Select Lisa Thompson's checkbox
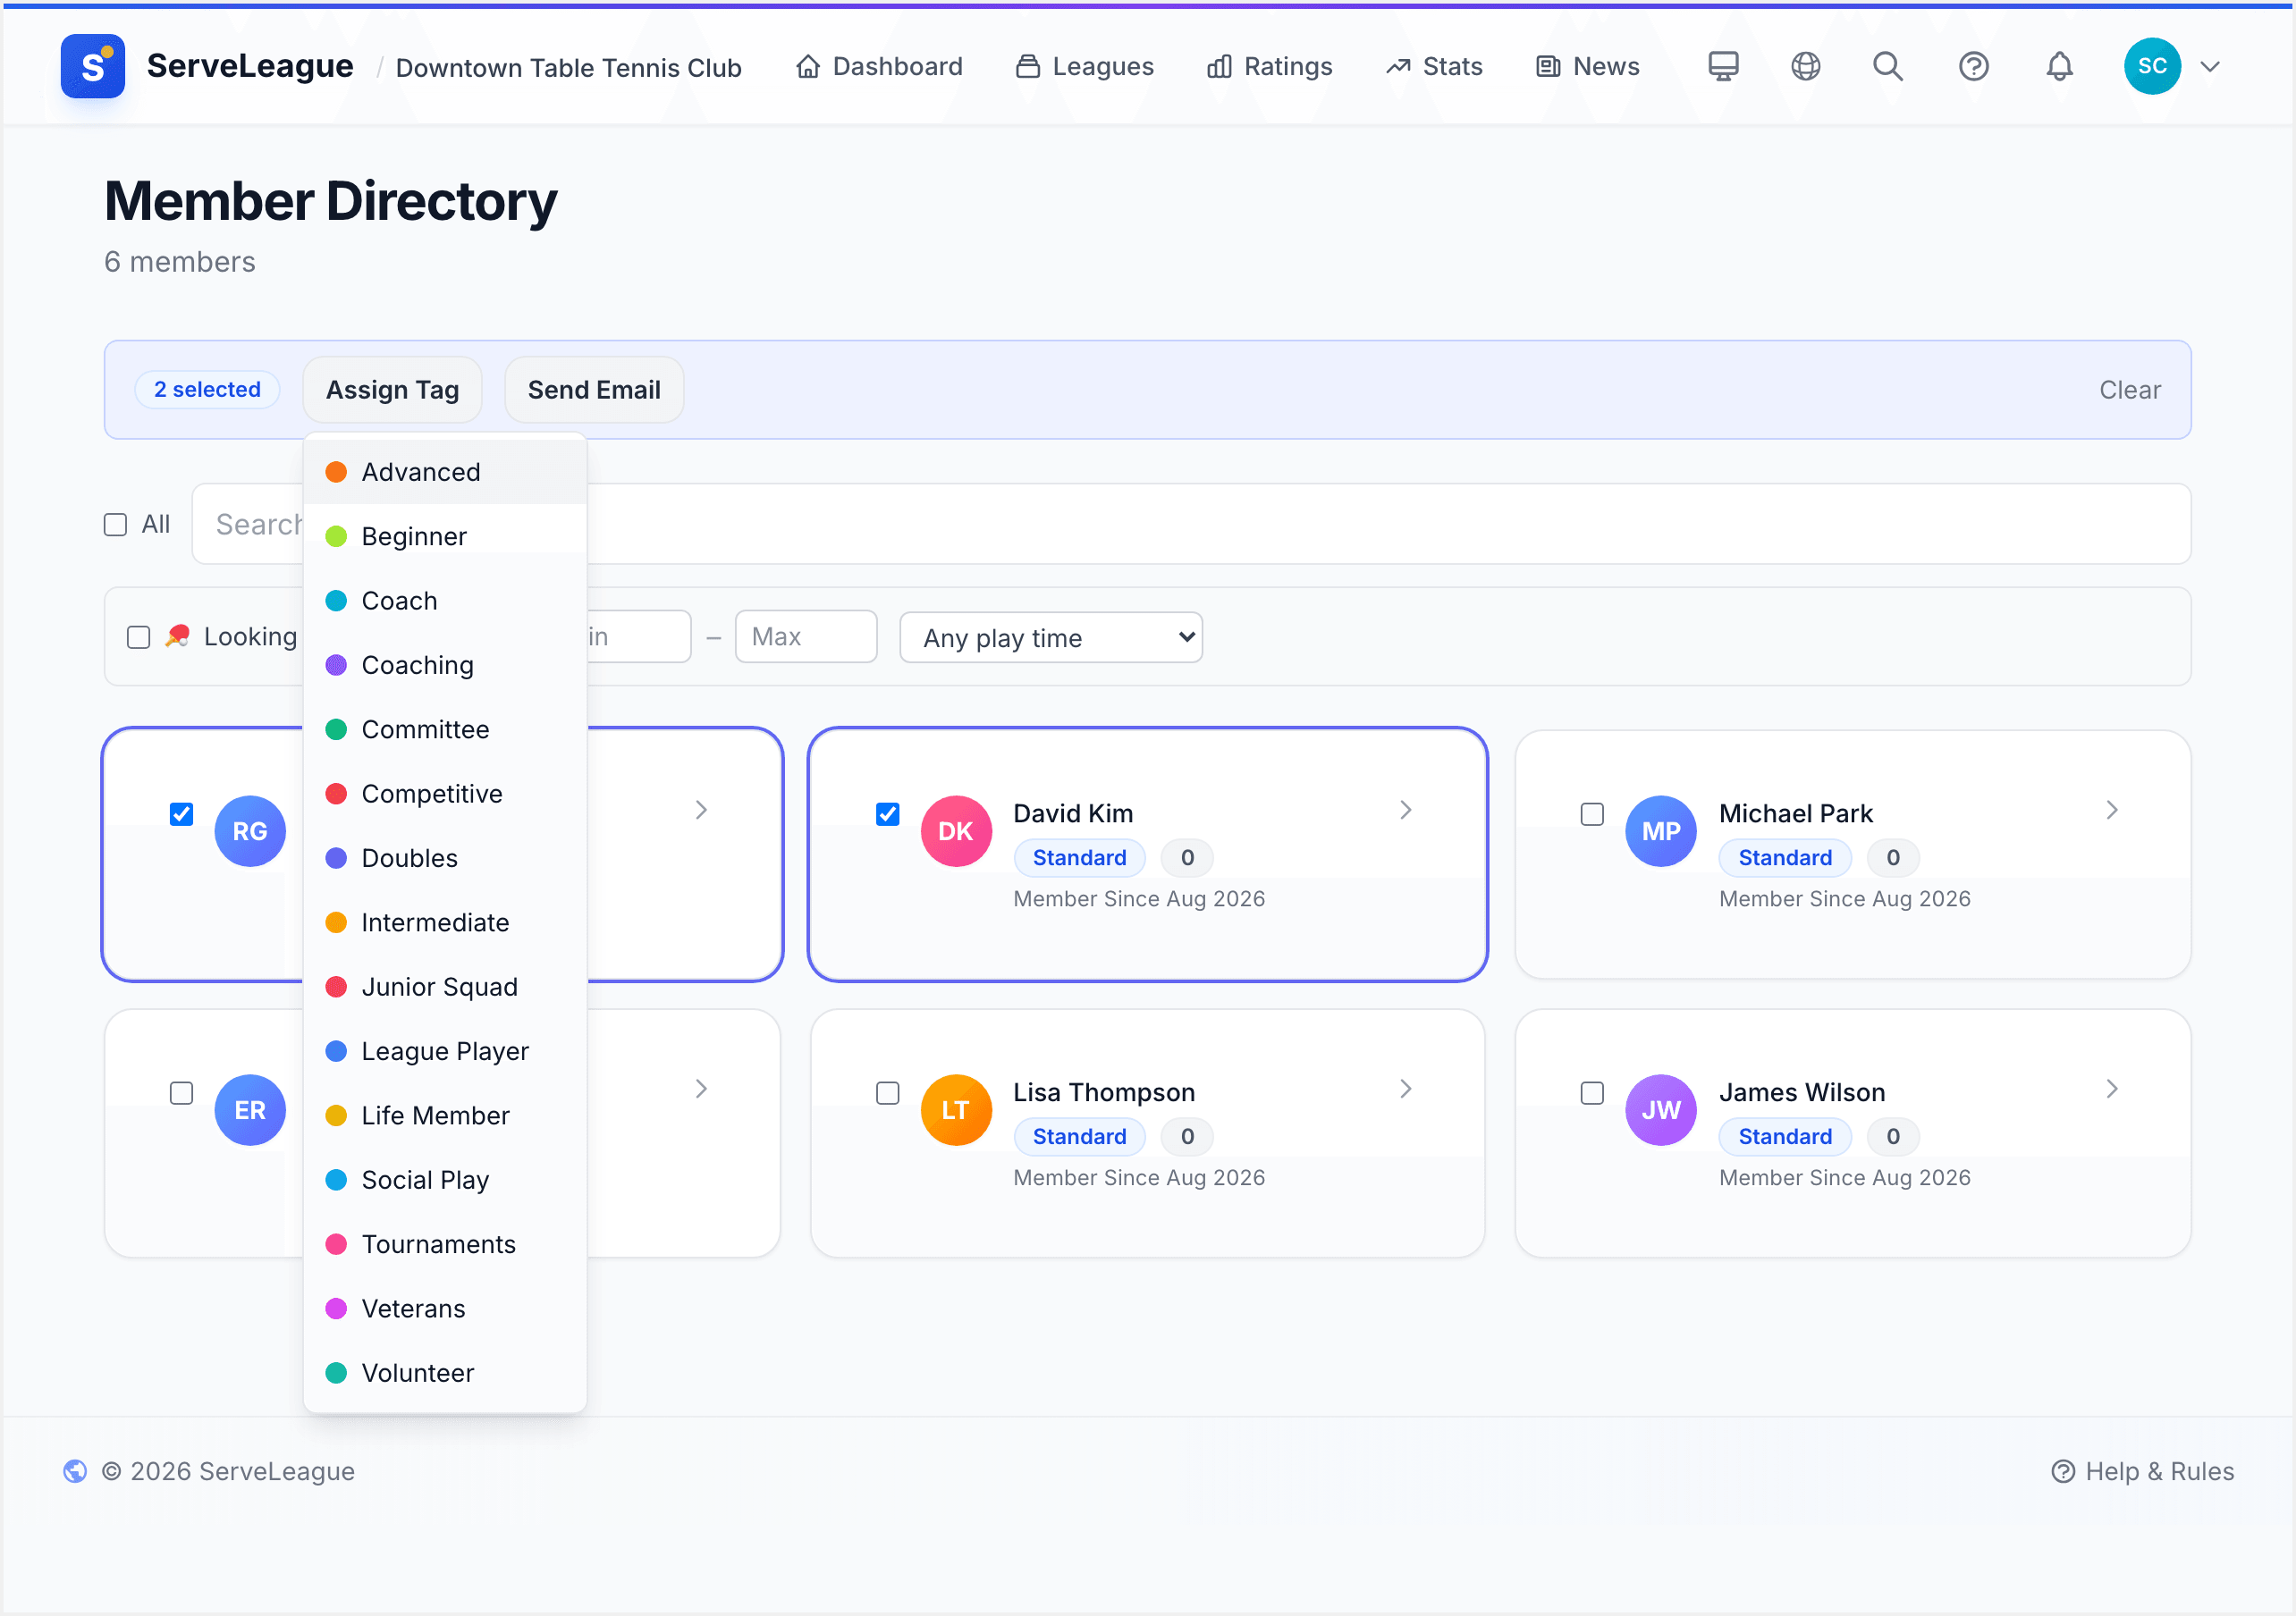Viewport: 2296px width, 1616px height. click(x=887, y=1093)
